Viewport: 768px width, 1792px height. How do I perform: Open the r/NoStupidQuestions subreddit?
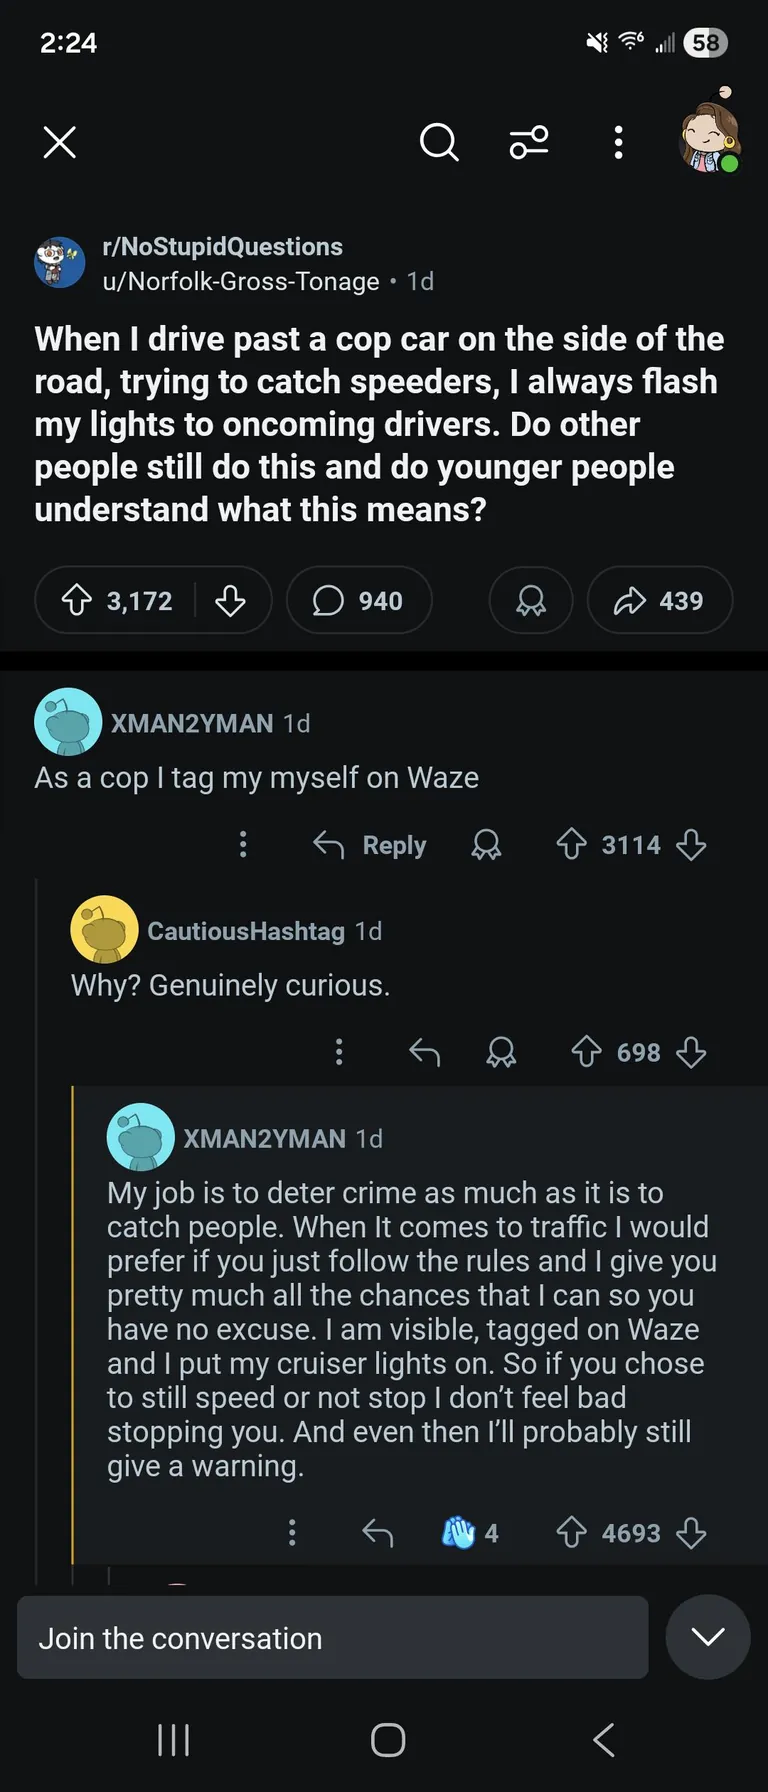[x=222, y=247]
